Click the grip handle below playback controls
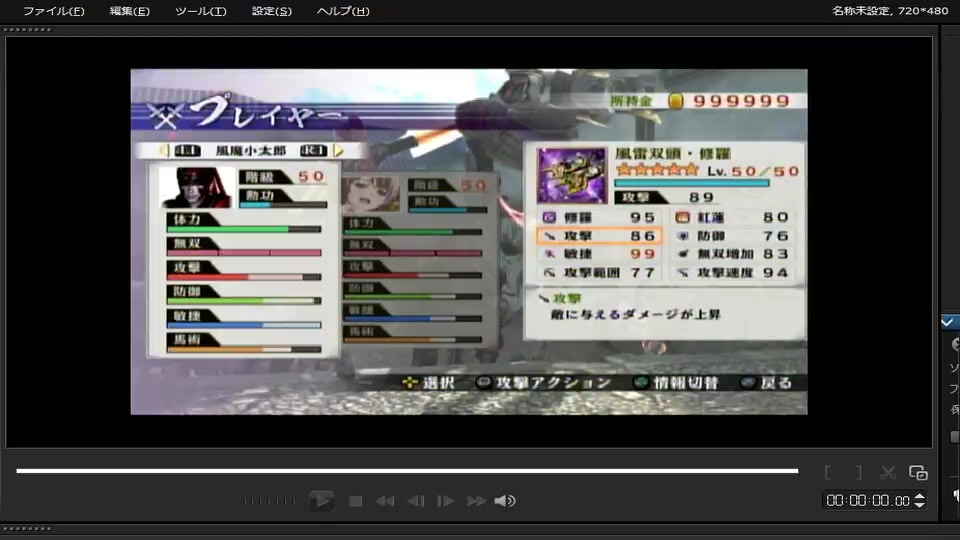This screenshot has height=540, width=960. (x=28, y=528)
